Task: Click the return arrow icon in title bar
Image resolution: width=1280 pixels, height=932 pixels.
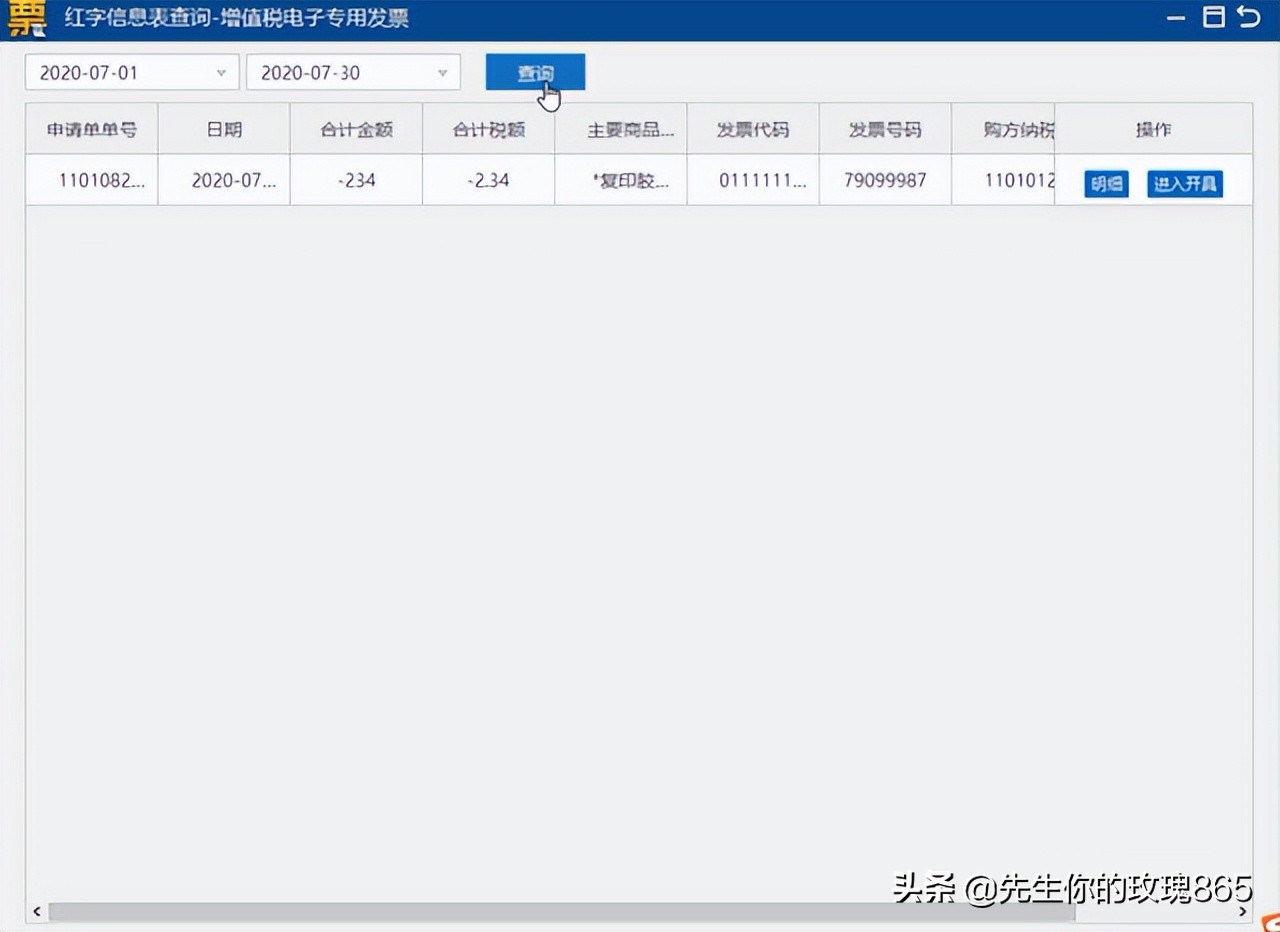Action: [x=1247, y=17]
